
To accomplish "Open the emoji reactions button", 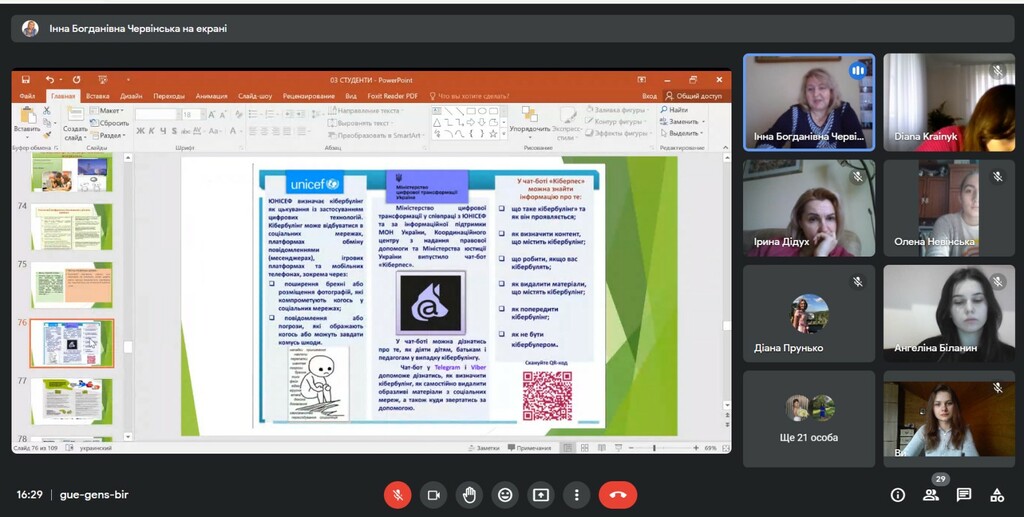I will tap(505, 494).
